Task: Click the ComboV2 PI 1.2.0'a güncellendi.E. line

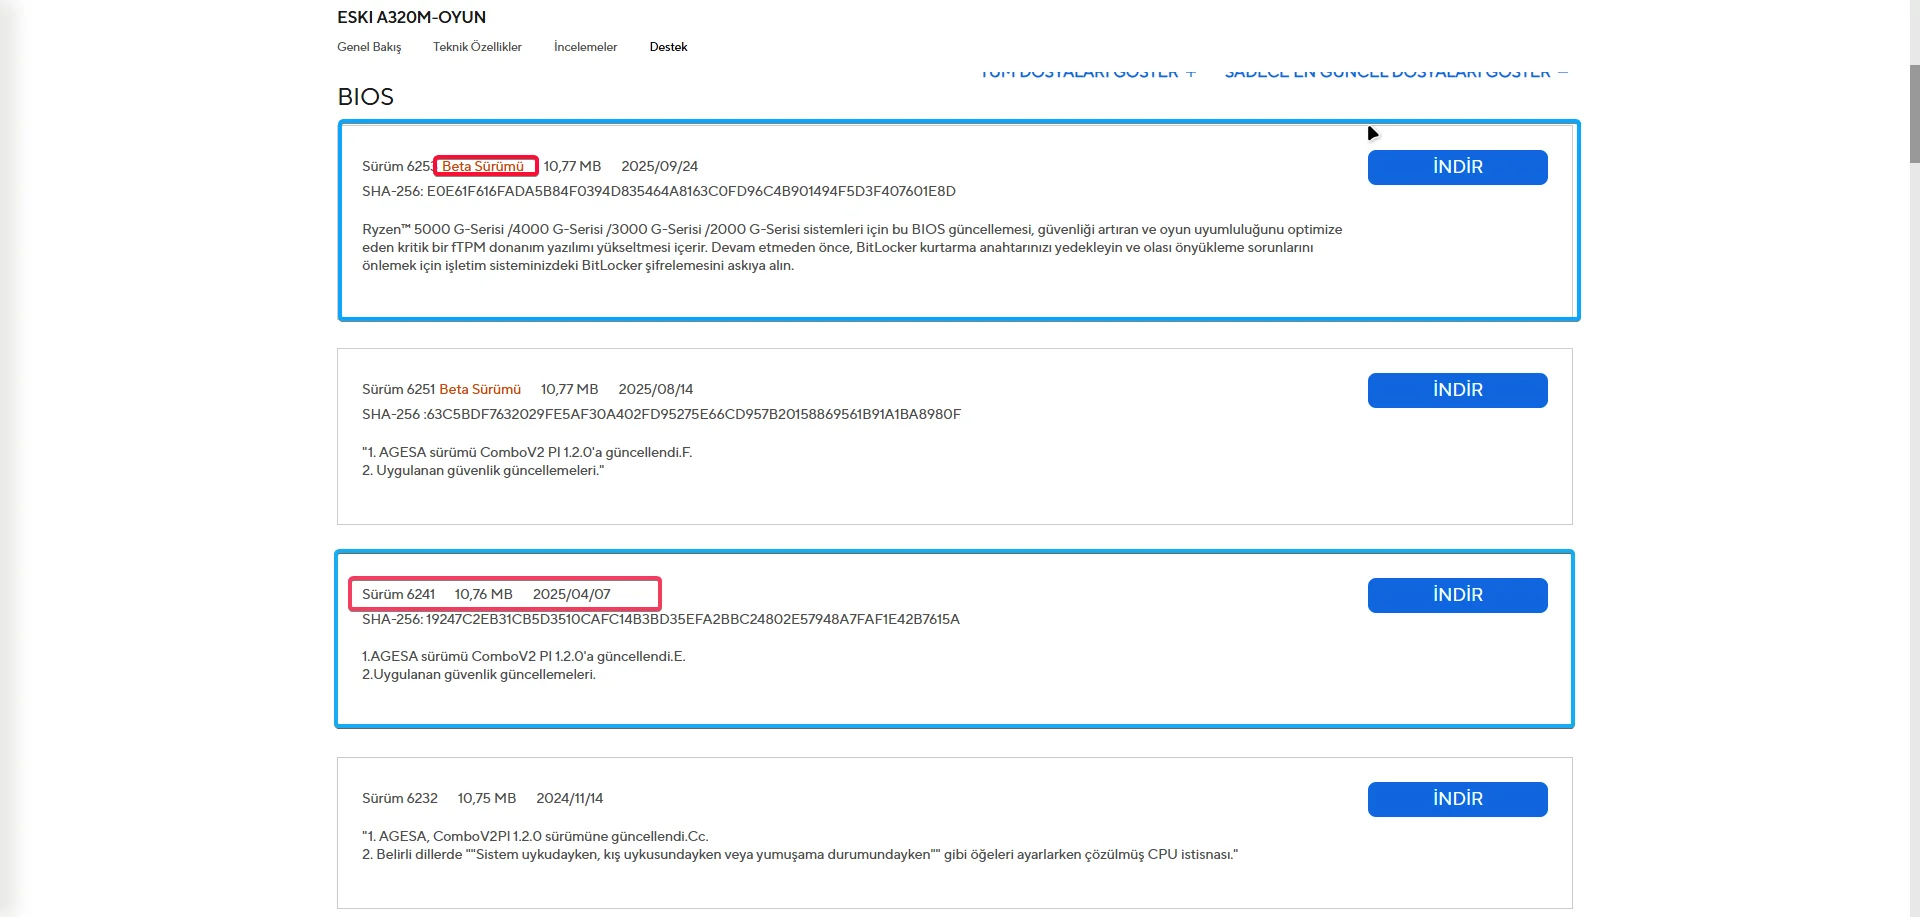Action: point(524,656)
